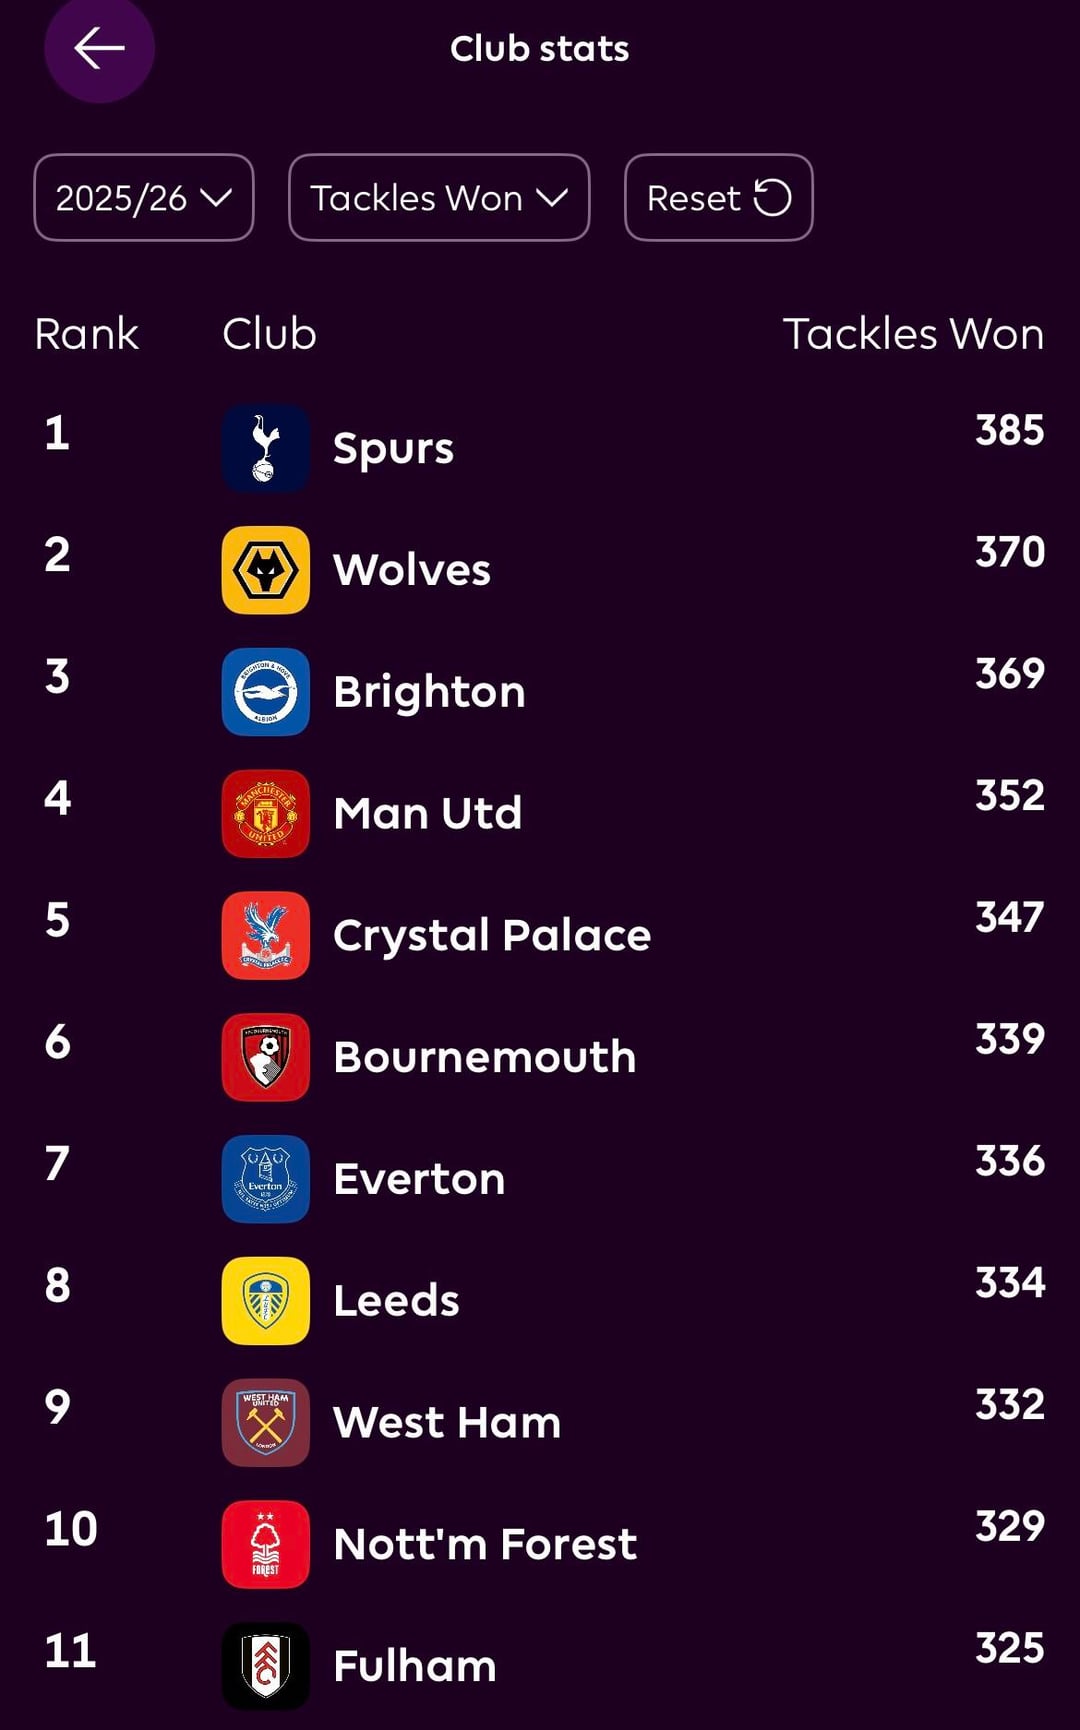Tap the Spurs club crest
This screenshot has height=1730, width=1080.
click(x=266, y=448)
